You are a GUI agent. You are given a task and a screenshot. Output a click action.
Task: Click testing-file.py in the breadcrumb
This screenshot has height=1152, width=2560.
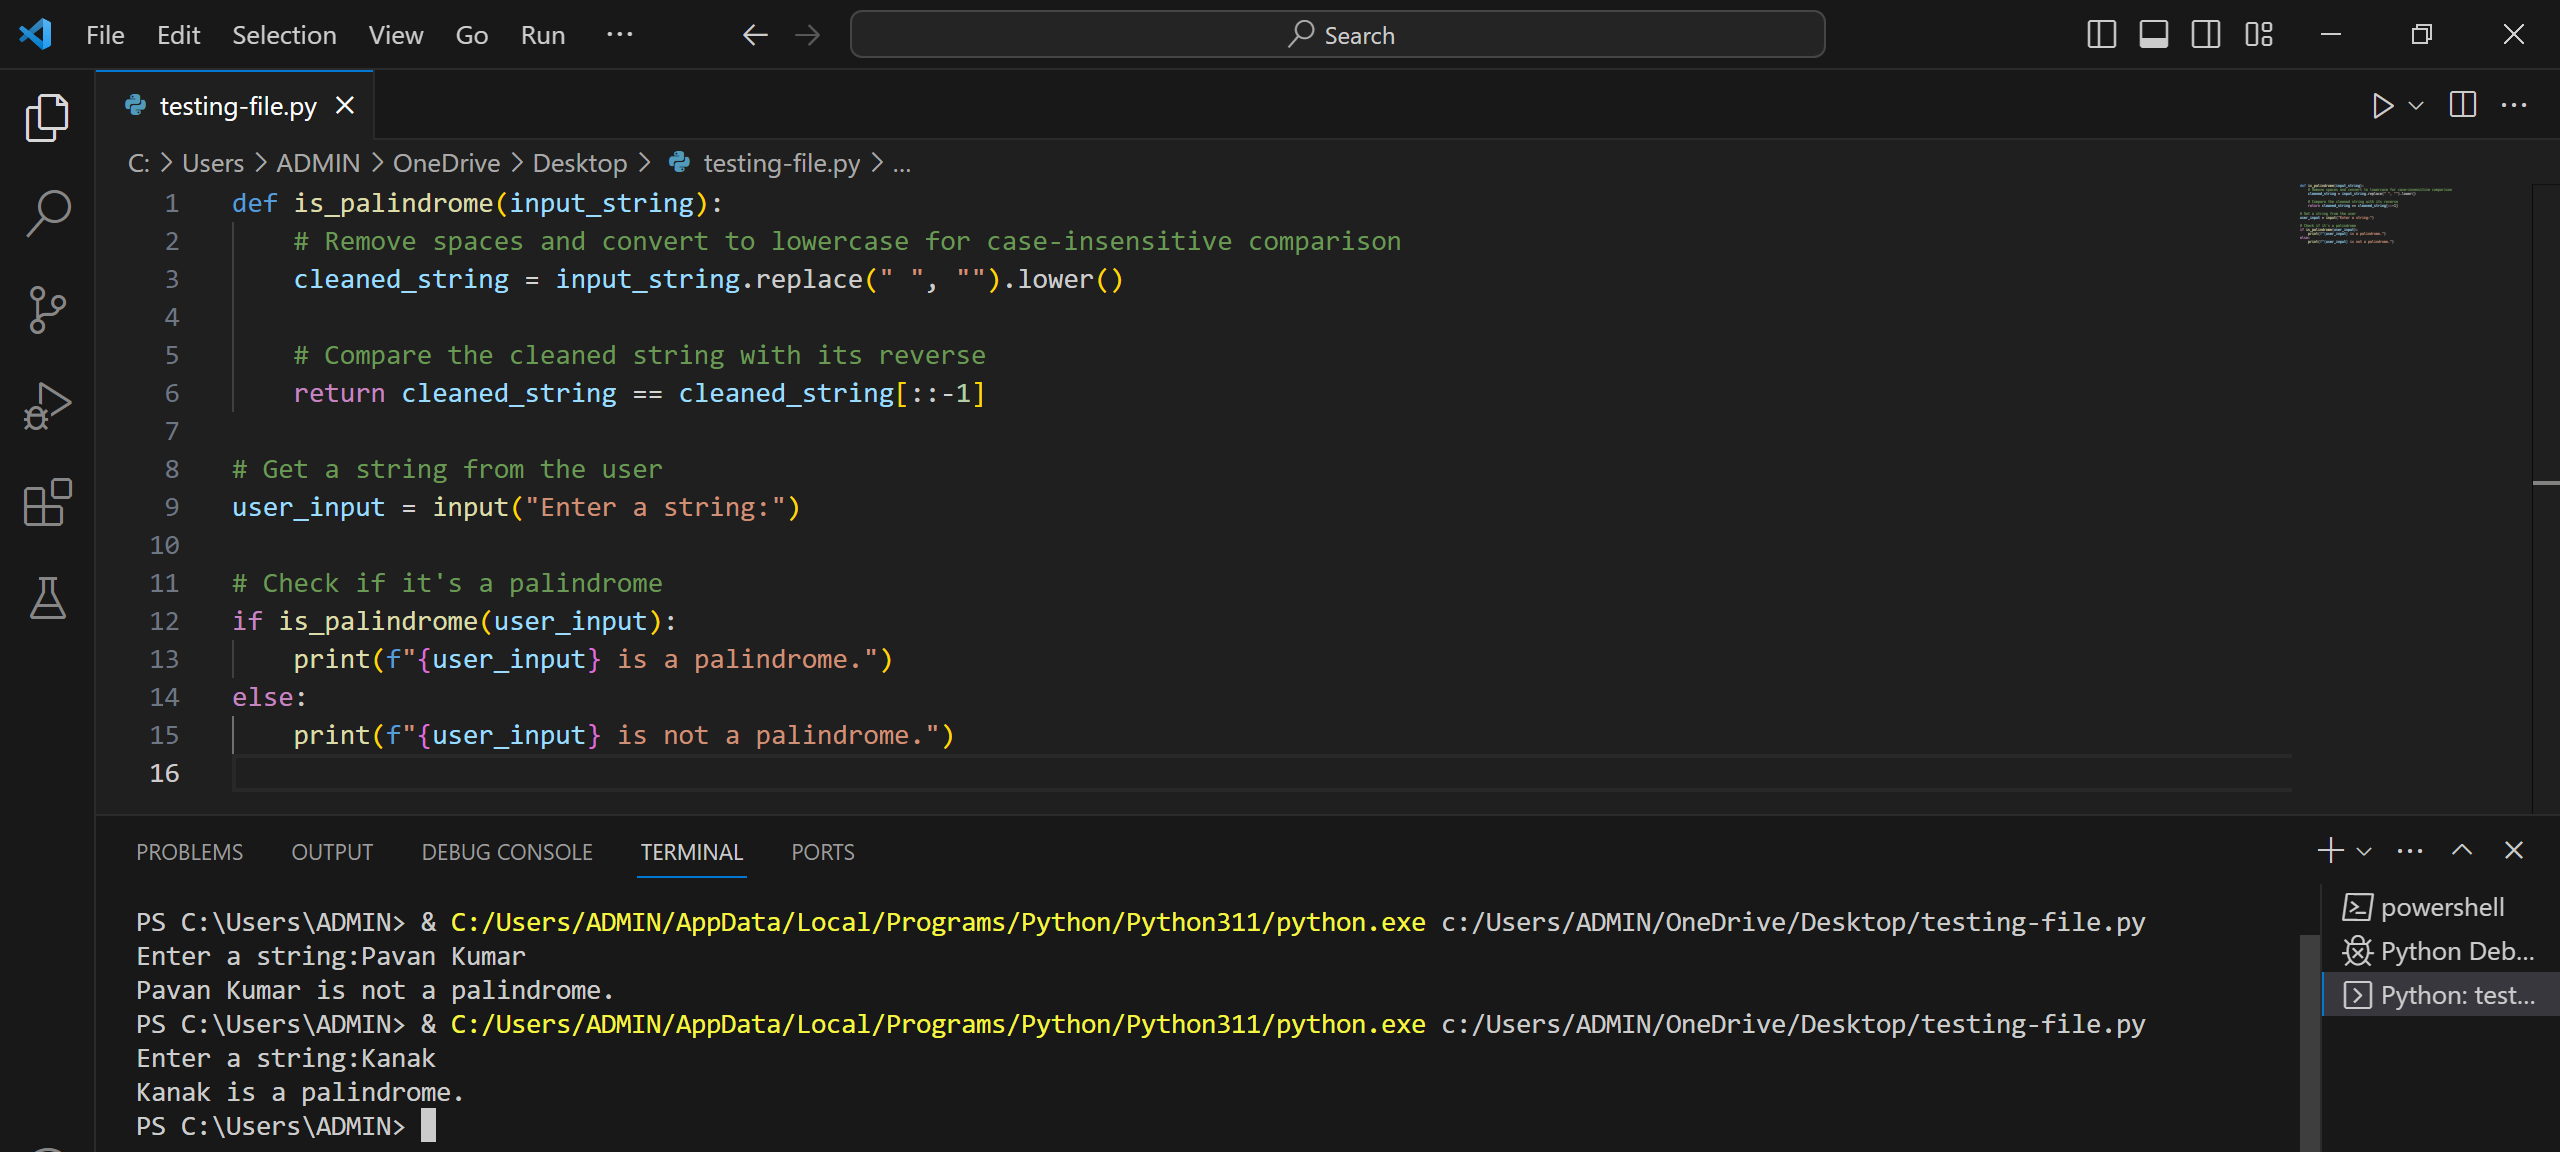point(781,163)
